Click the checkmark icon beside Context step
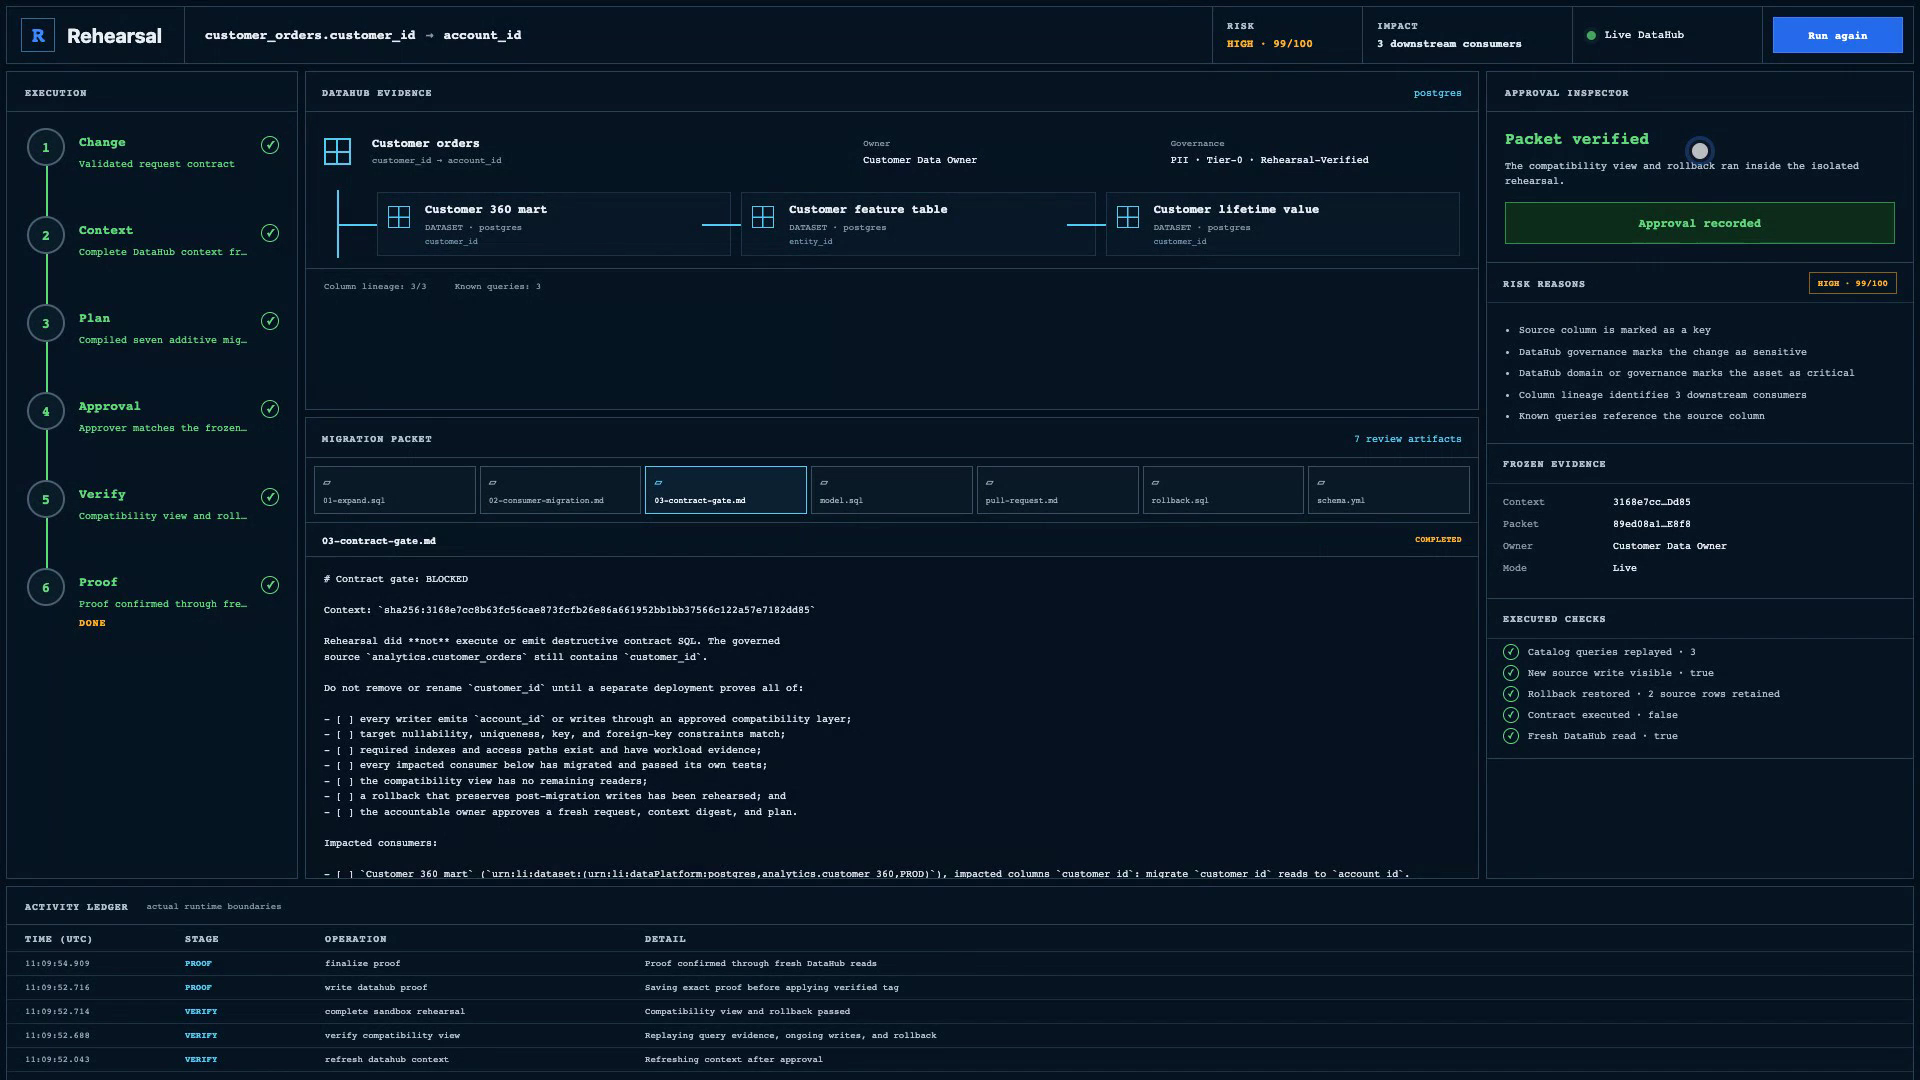 click(x=270, y=233)
